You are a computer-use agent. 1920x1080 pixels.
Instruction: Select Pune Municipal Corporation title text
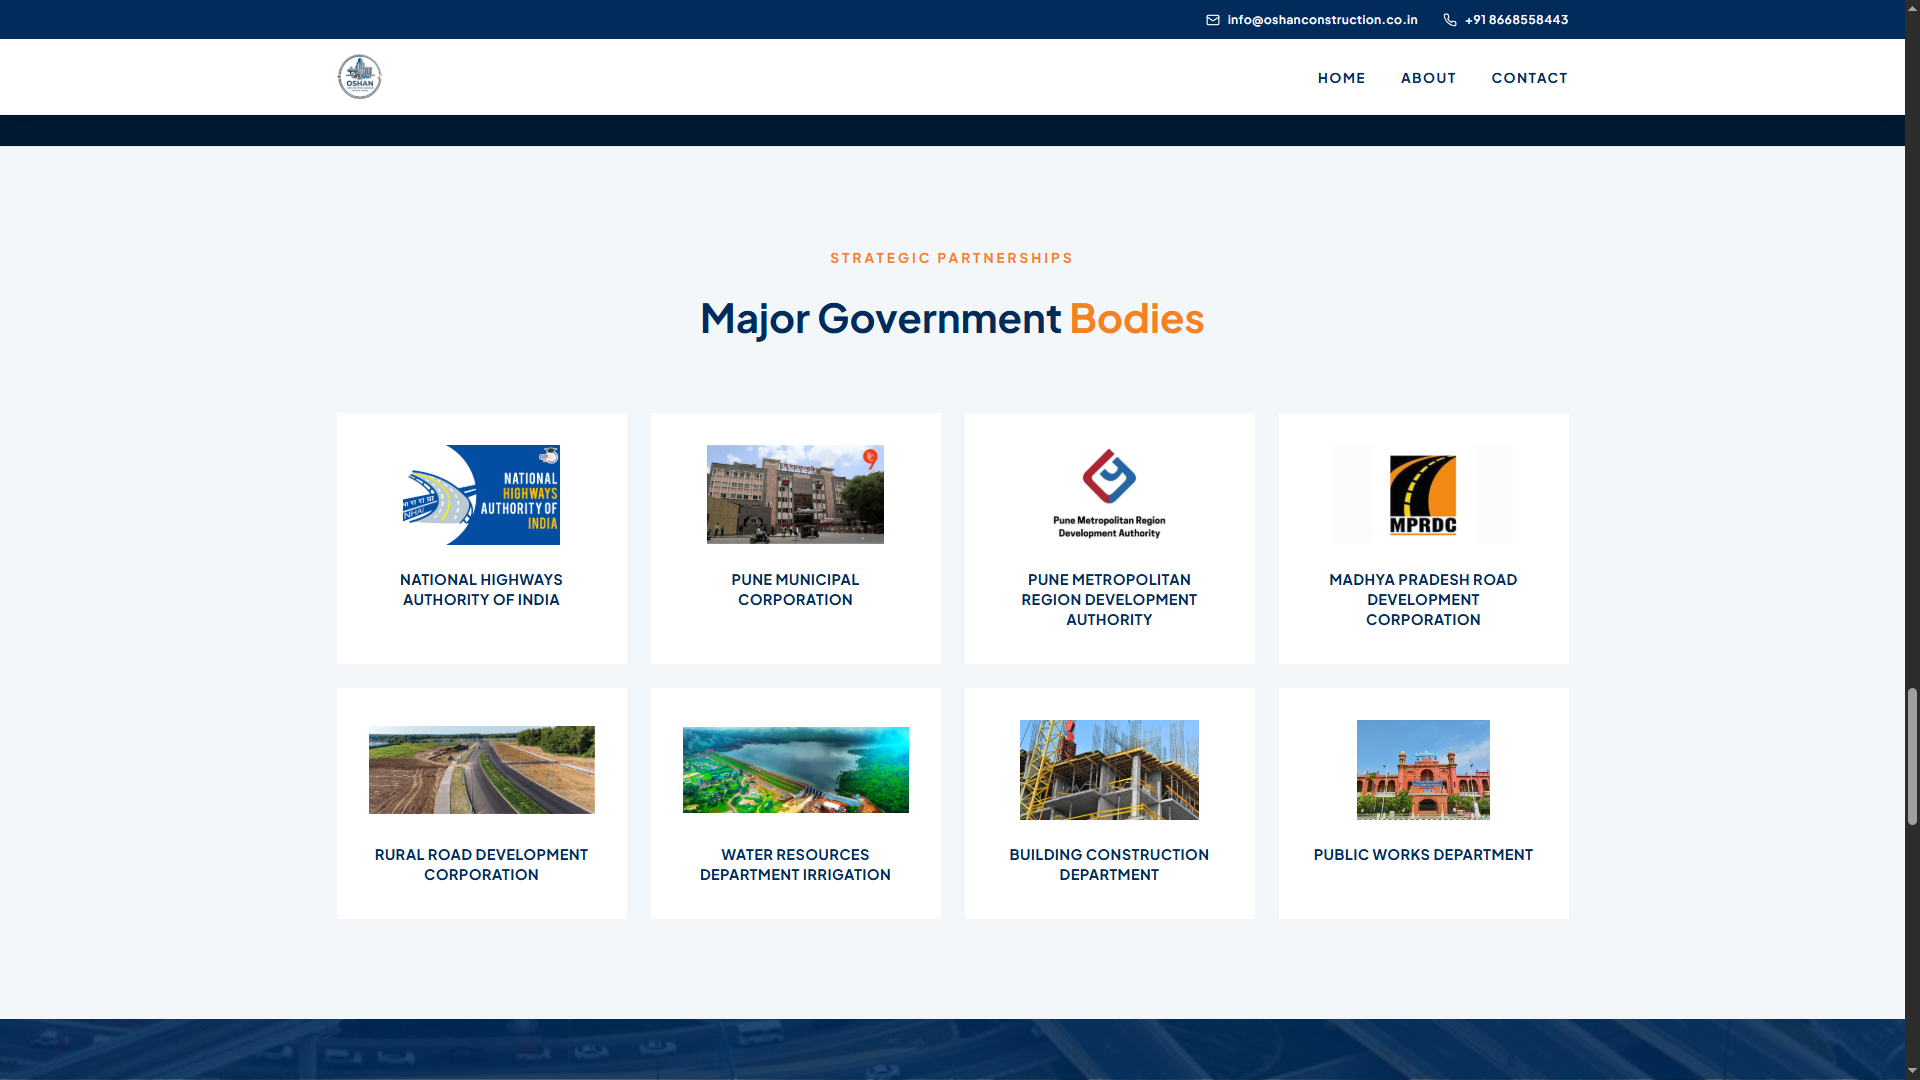pos(795,590)
